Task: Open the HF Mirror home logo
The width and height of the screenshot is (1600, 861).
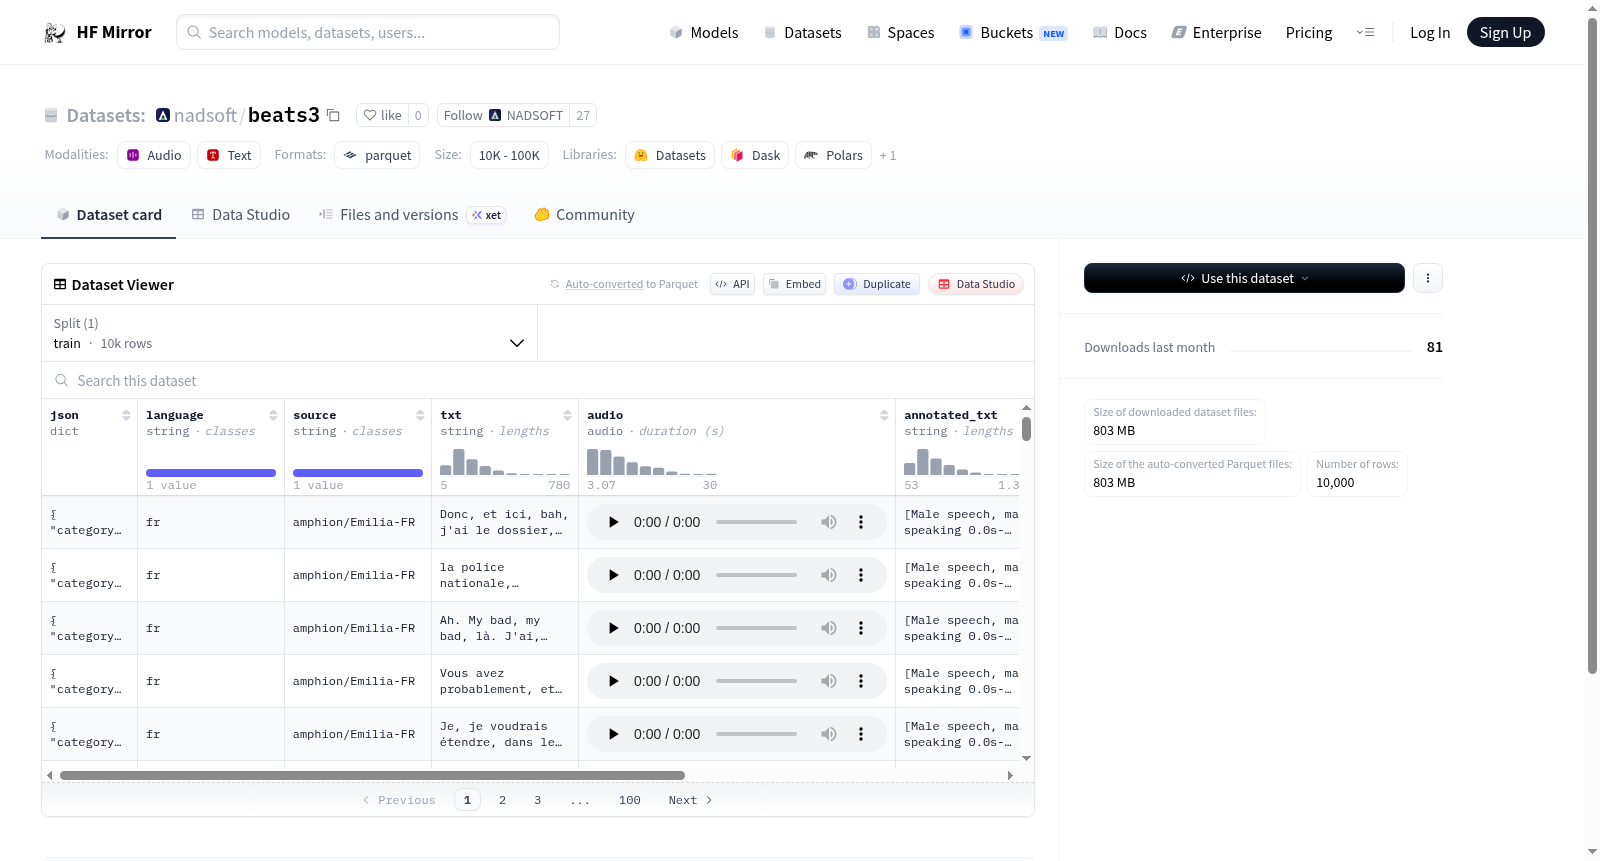Action: [98, 32]
